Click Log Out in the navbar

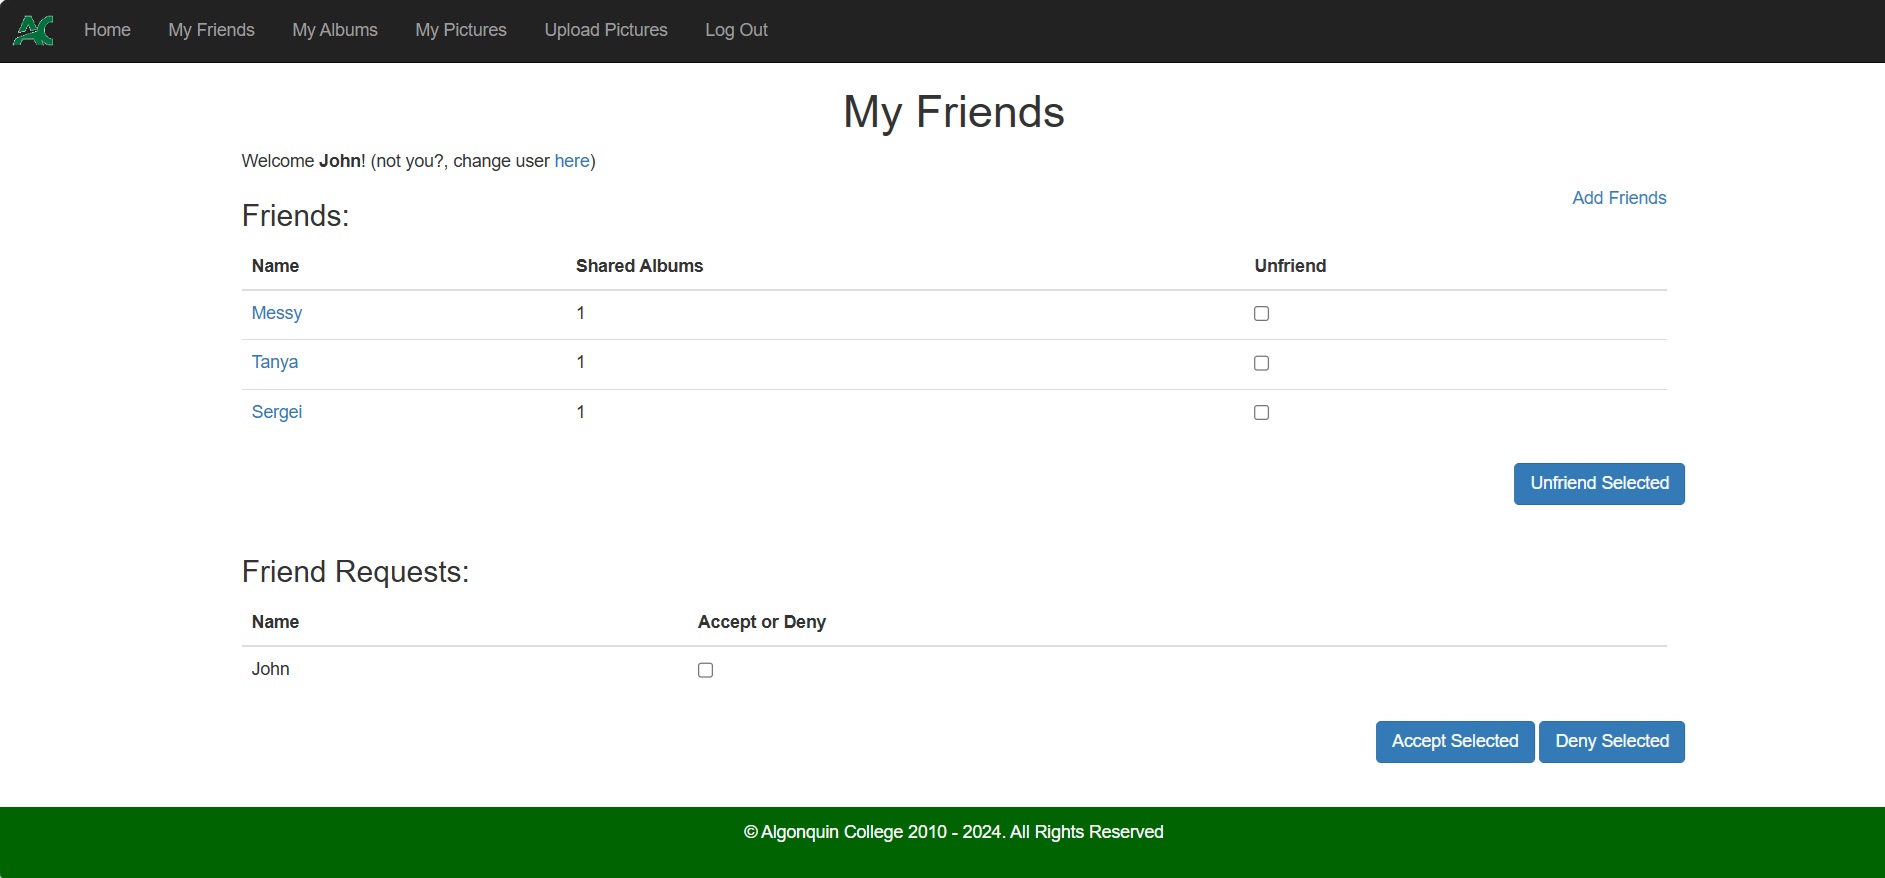point(736,30)
